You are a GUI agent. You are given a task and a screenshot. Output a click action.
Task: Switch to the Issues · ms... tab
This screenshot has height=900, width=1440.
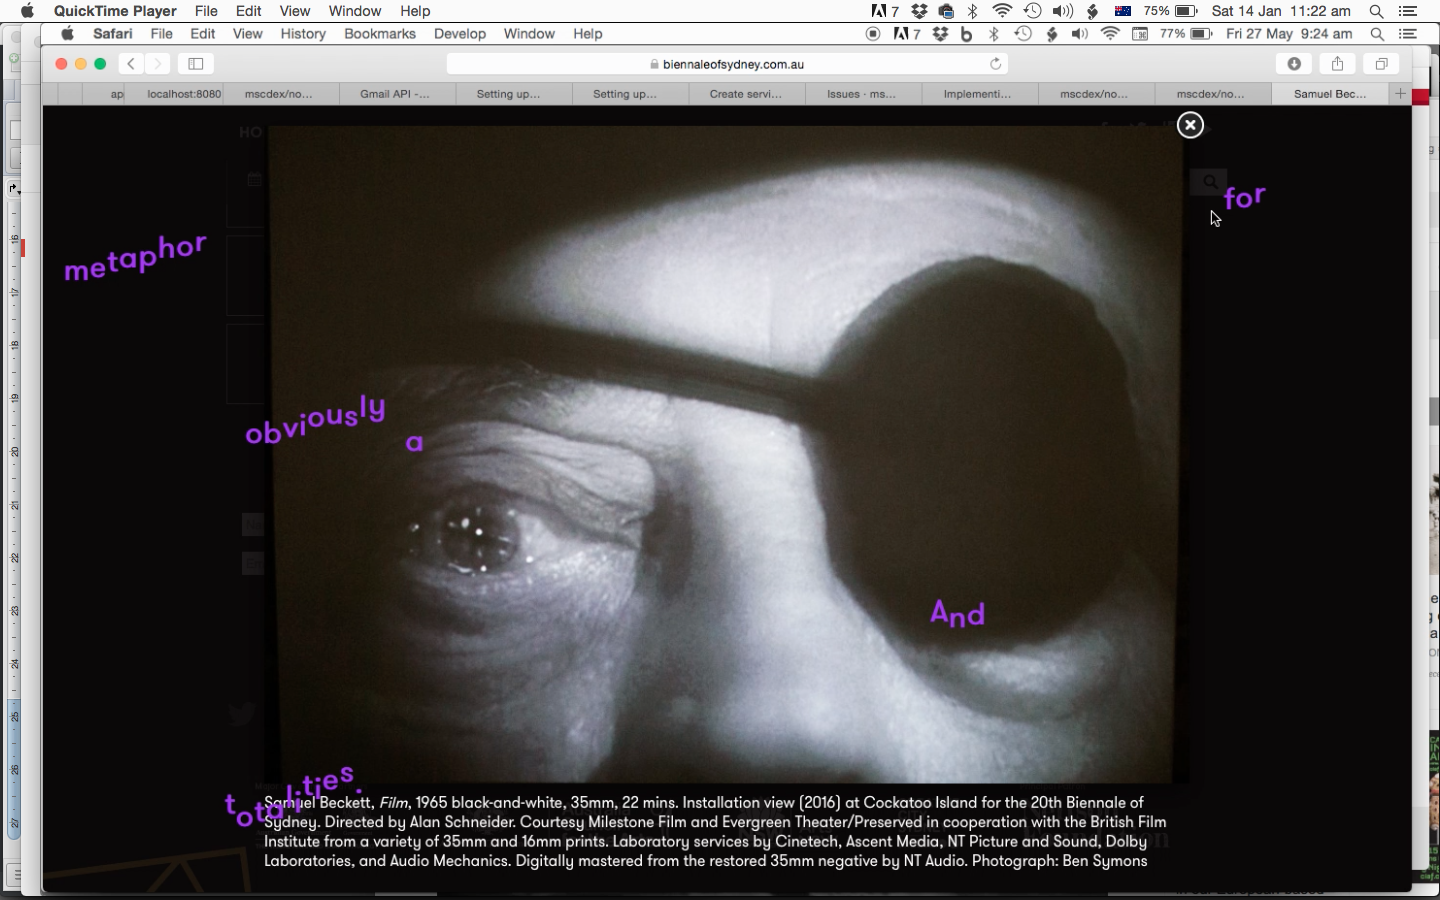(862, 94)
